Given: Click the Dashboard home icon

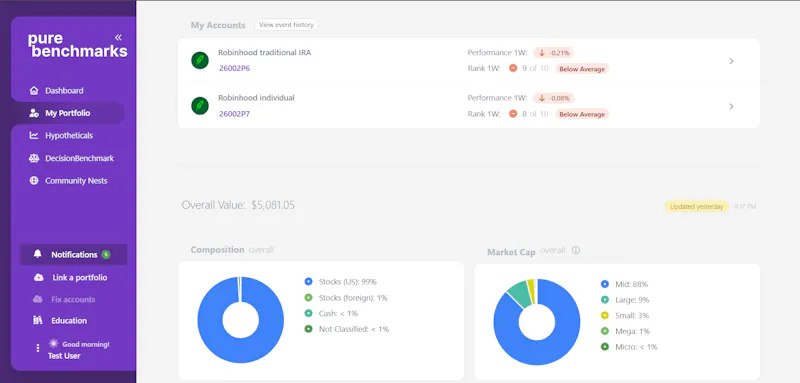Looking at the screenshot, I should [x=34, y=90].
